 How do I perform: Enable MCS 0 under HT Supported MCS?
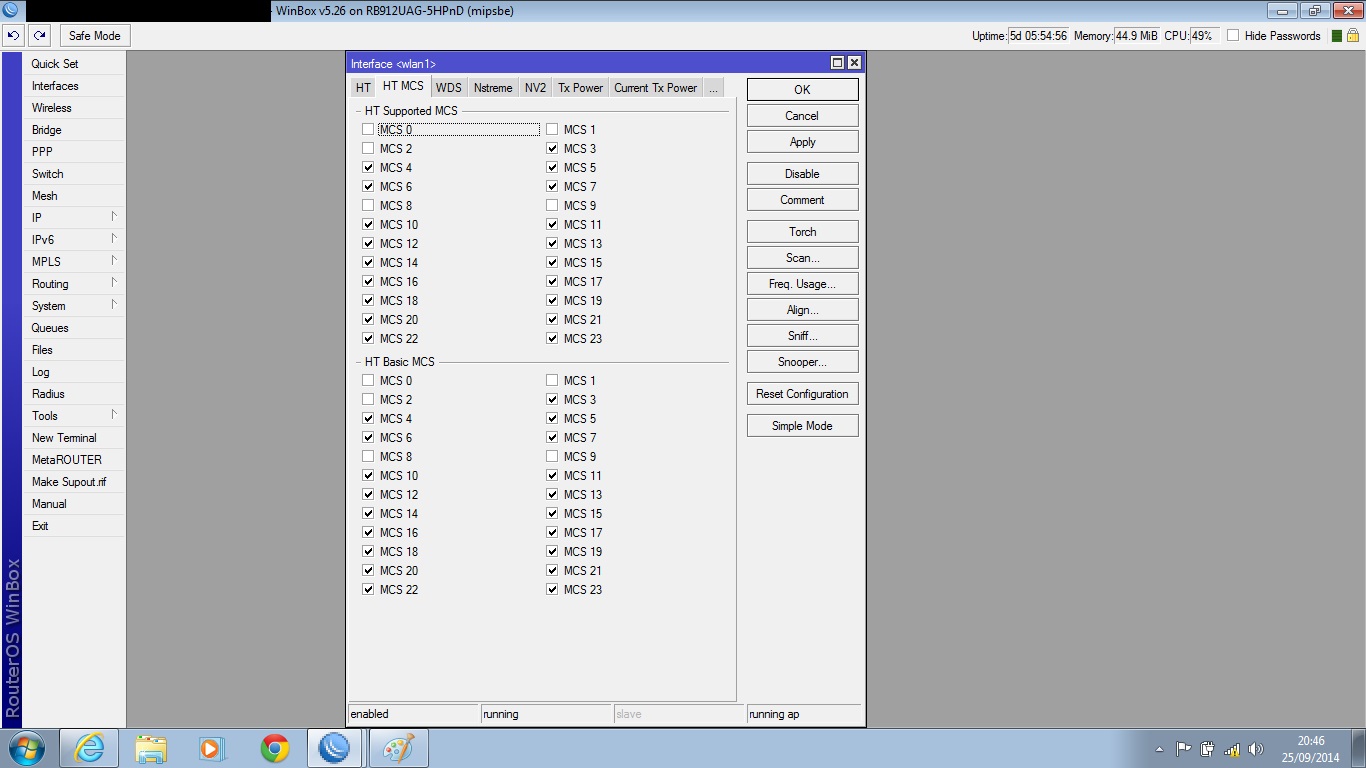click(x=368, y=130)
